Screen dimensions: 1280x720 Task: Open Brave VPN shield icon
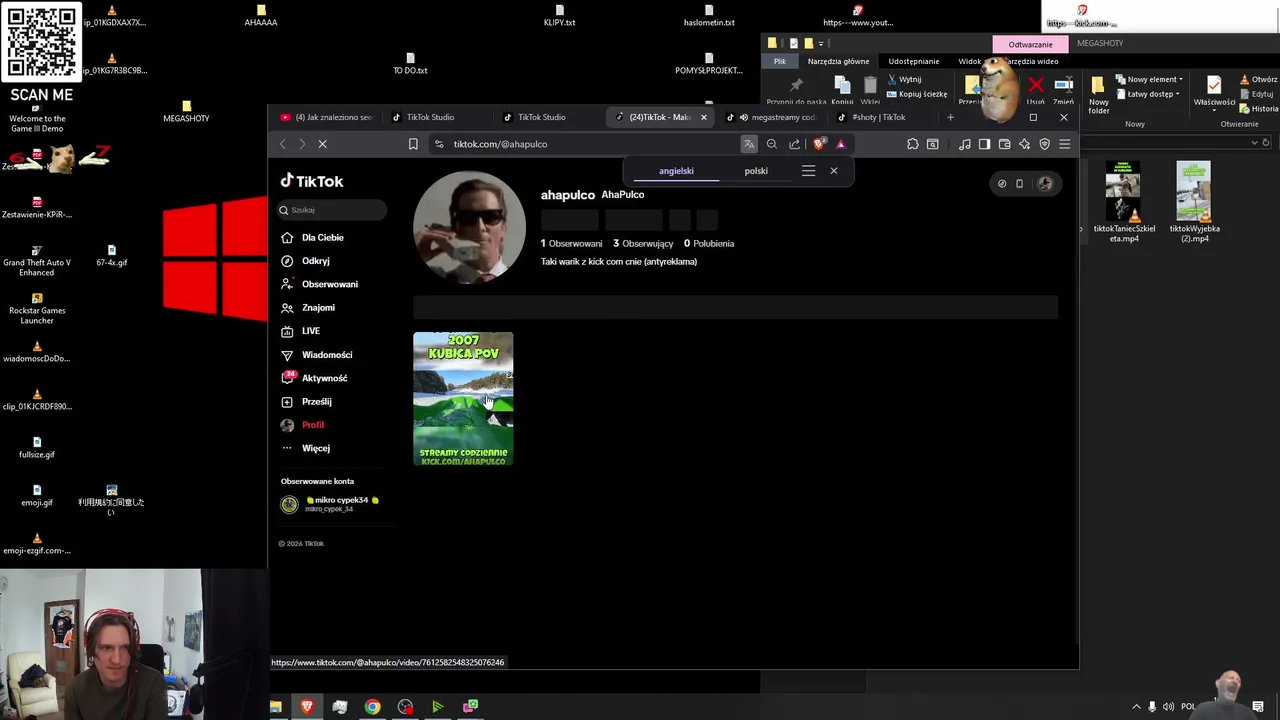[x=1045, y=144]
